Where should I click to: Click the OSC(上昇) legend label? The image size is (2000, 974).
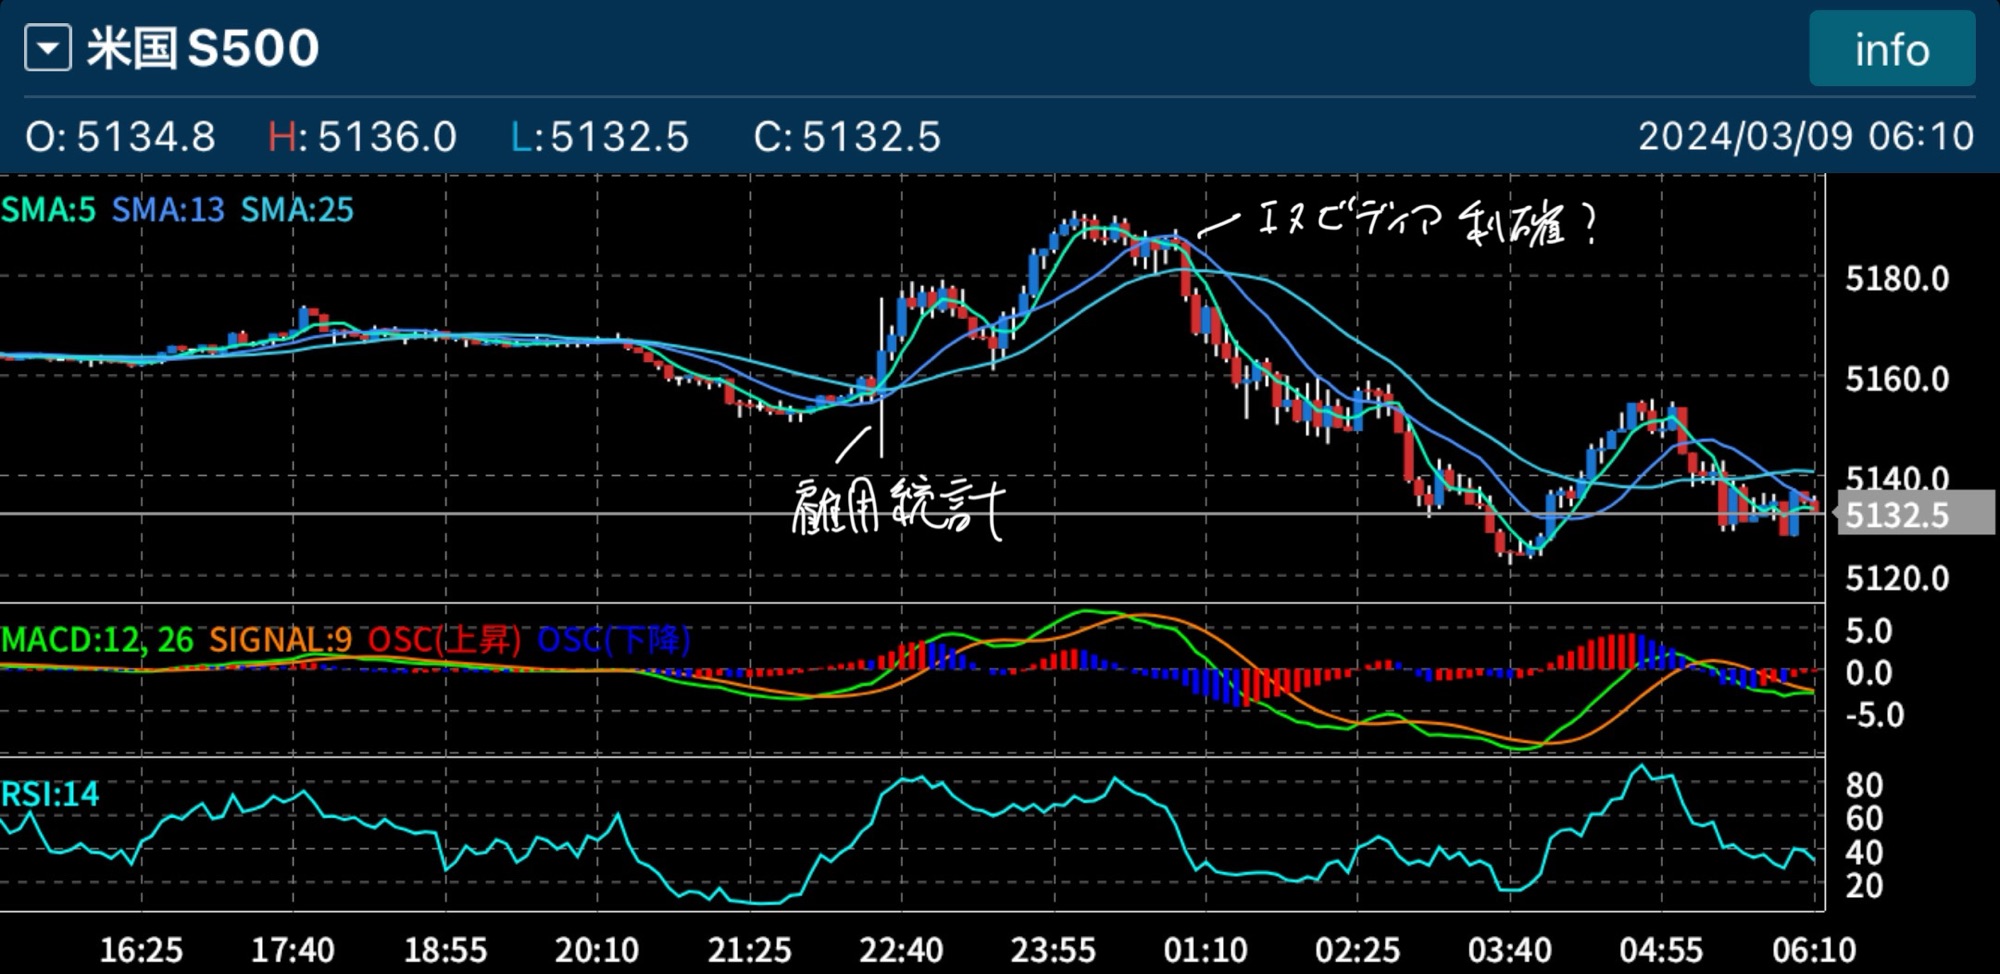(444, 640)
